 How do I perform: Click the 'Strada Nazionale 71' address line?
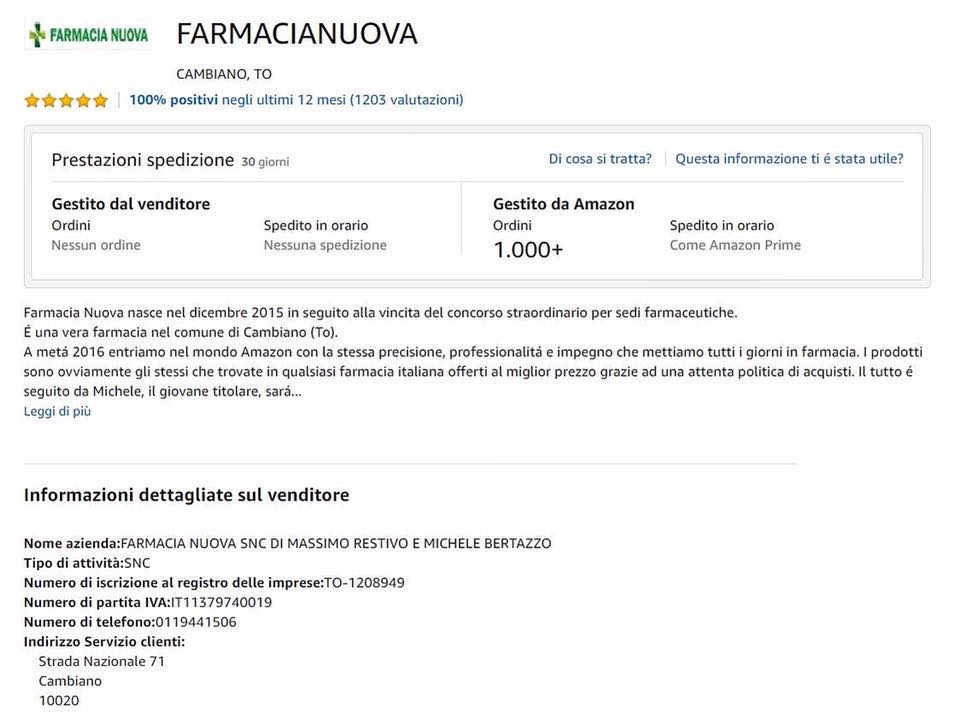(x=102, y=661)
